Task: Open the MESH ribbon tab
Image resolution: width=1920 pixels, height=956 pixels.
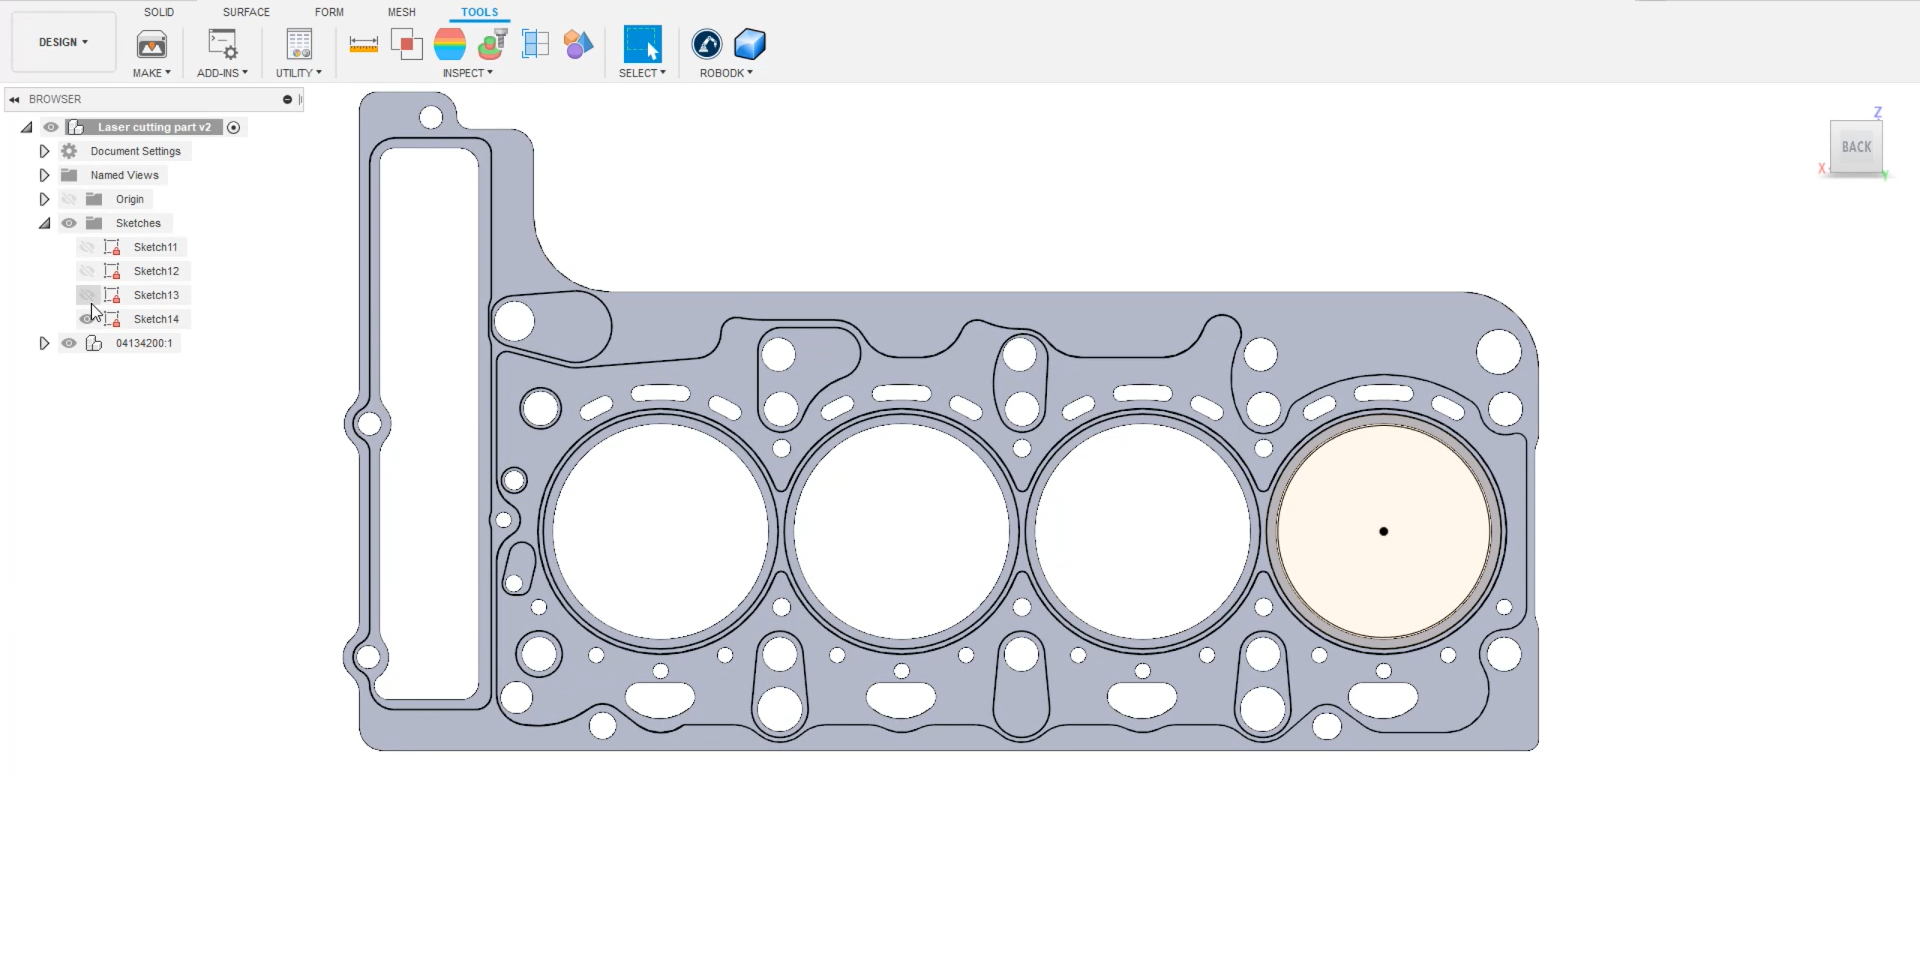Action: (x=401, y=12)
